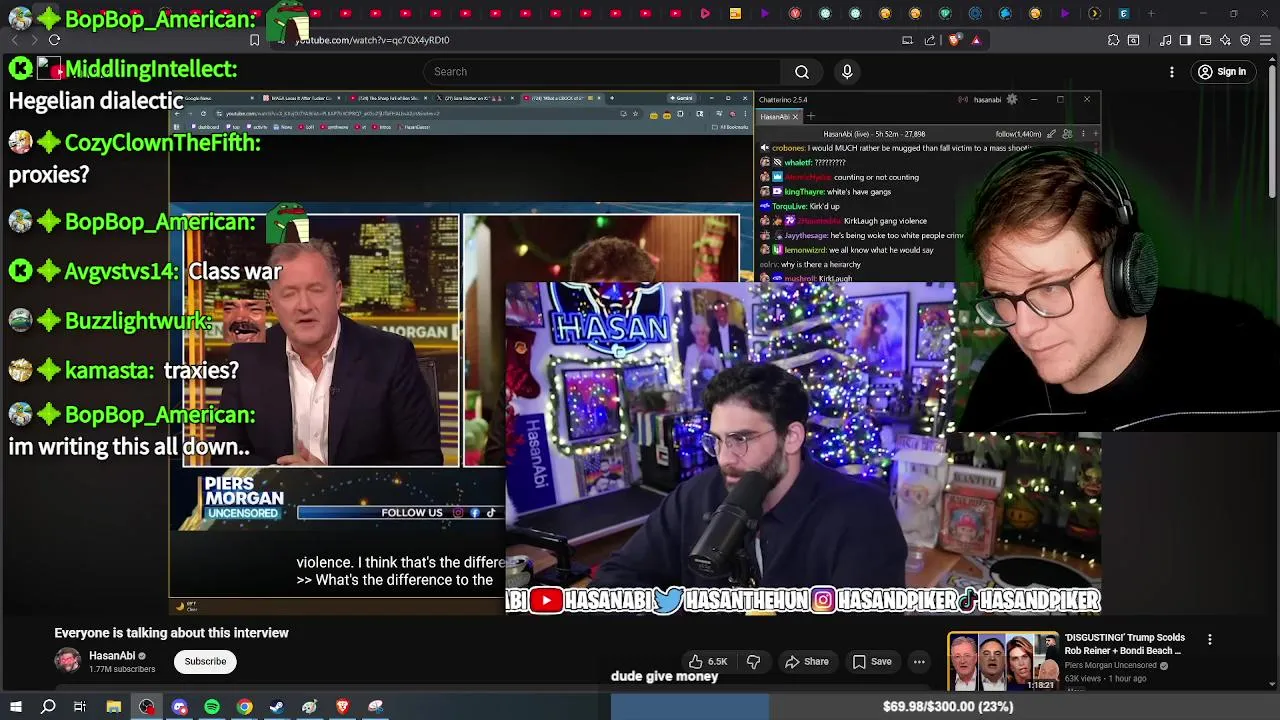Click the YouTube URL in the address bar
Image resolution: width=1280 pixels, height=720 pixels.
click(x=372, y=40)
